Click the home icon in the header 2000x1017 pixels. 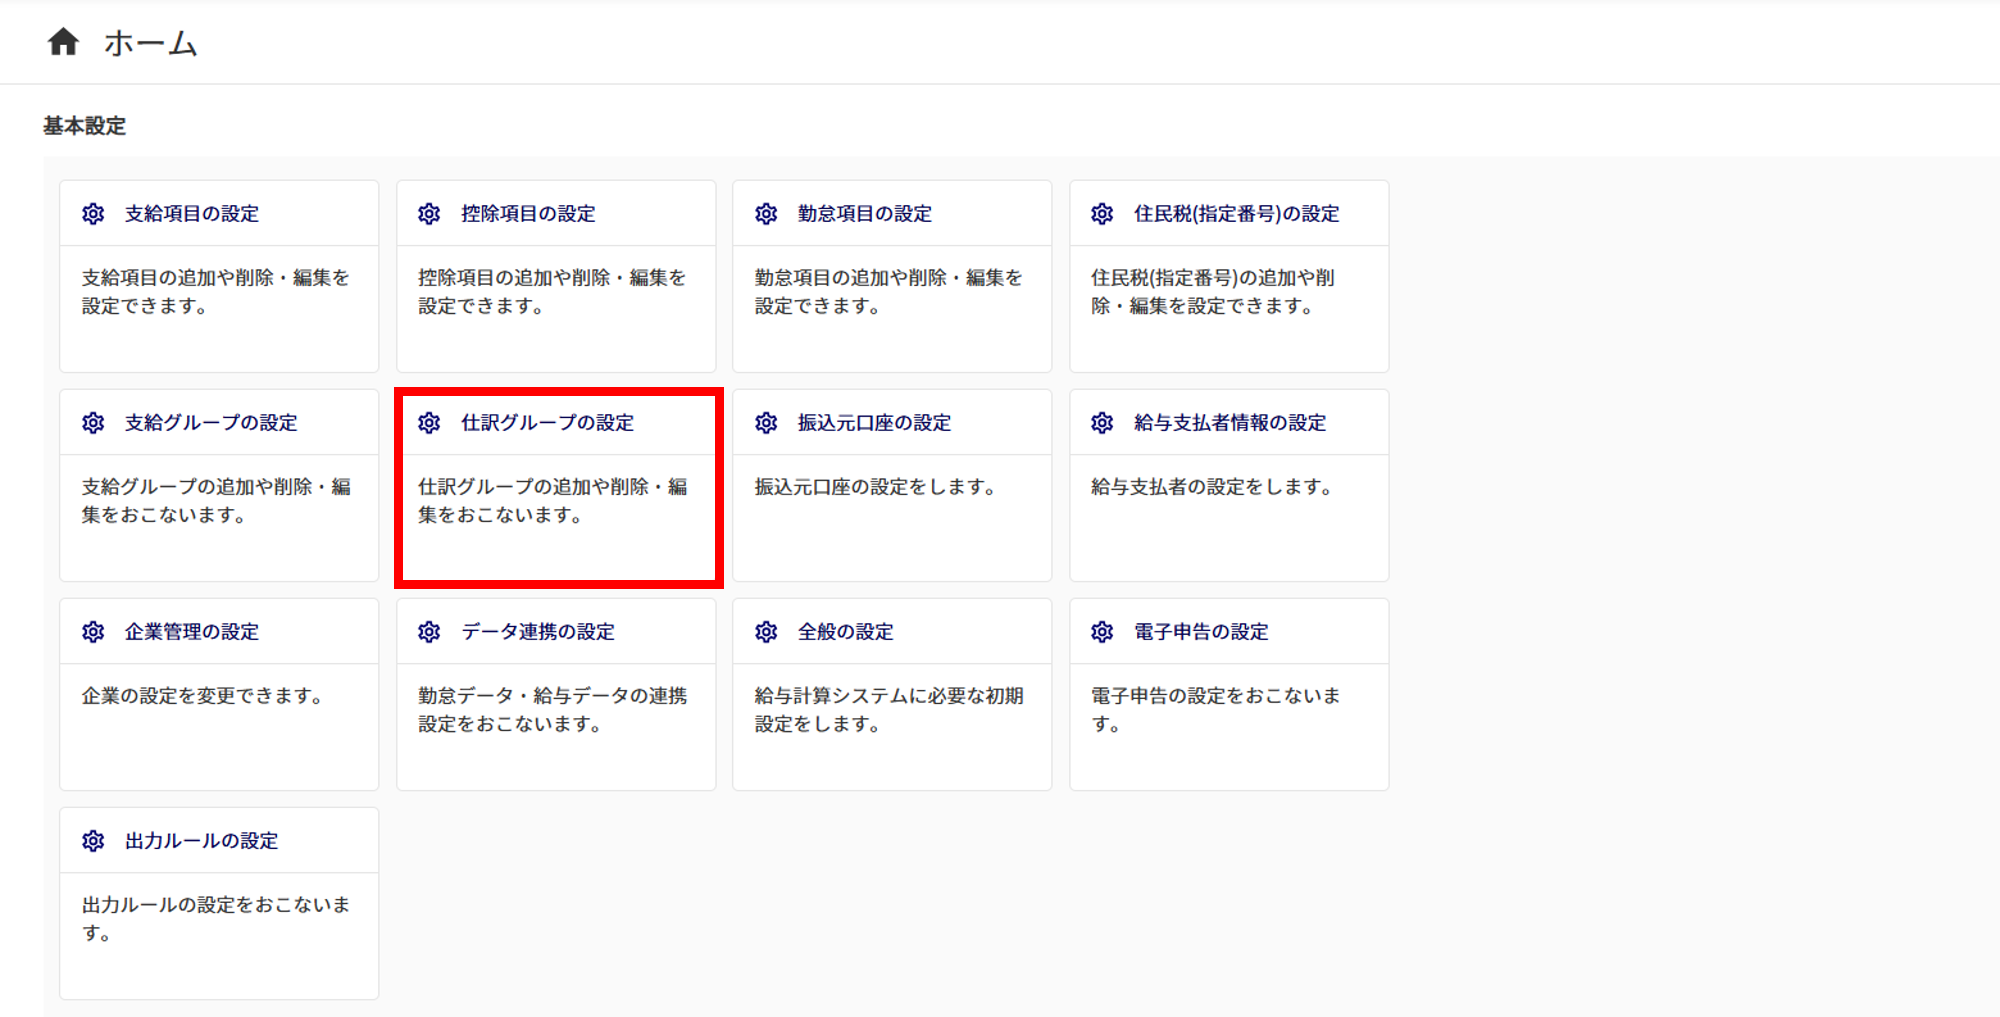click(63, 42)
